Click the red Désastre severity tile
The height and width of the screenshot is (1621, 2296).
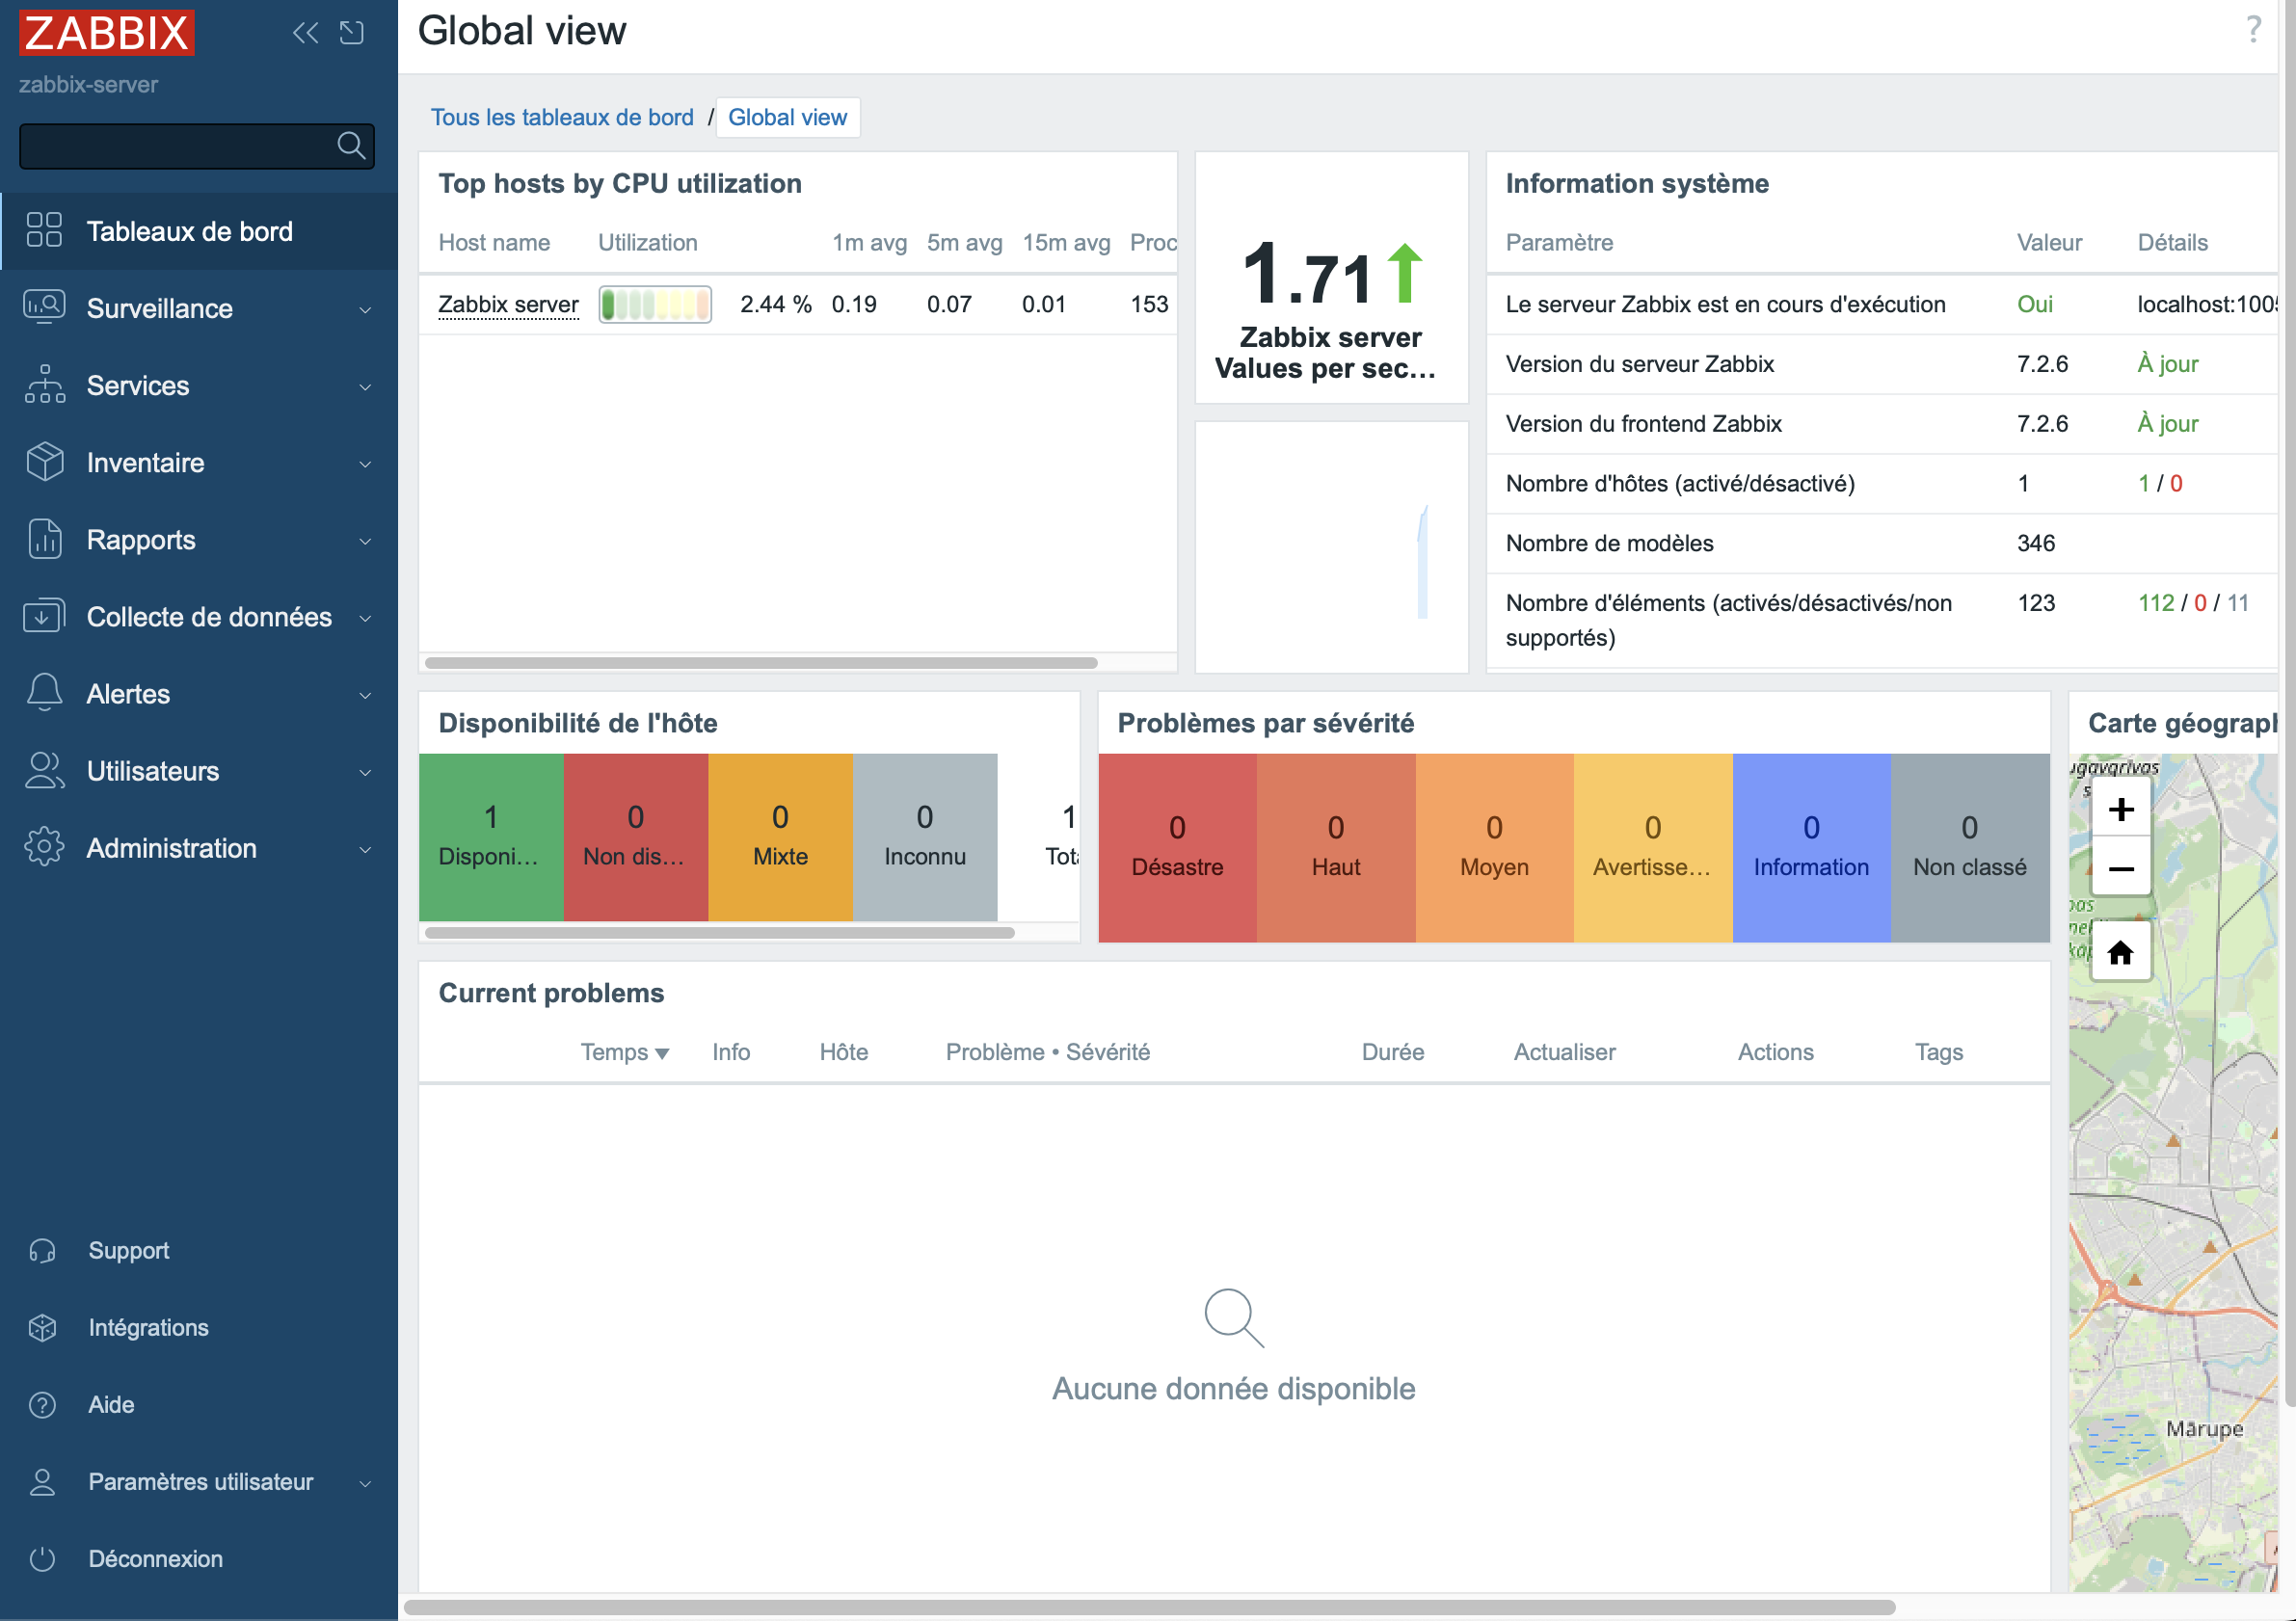(1177, 847)
